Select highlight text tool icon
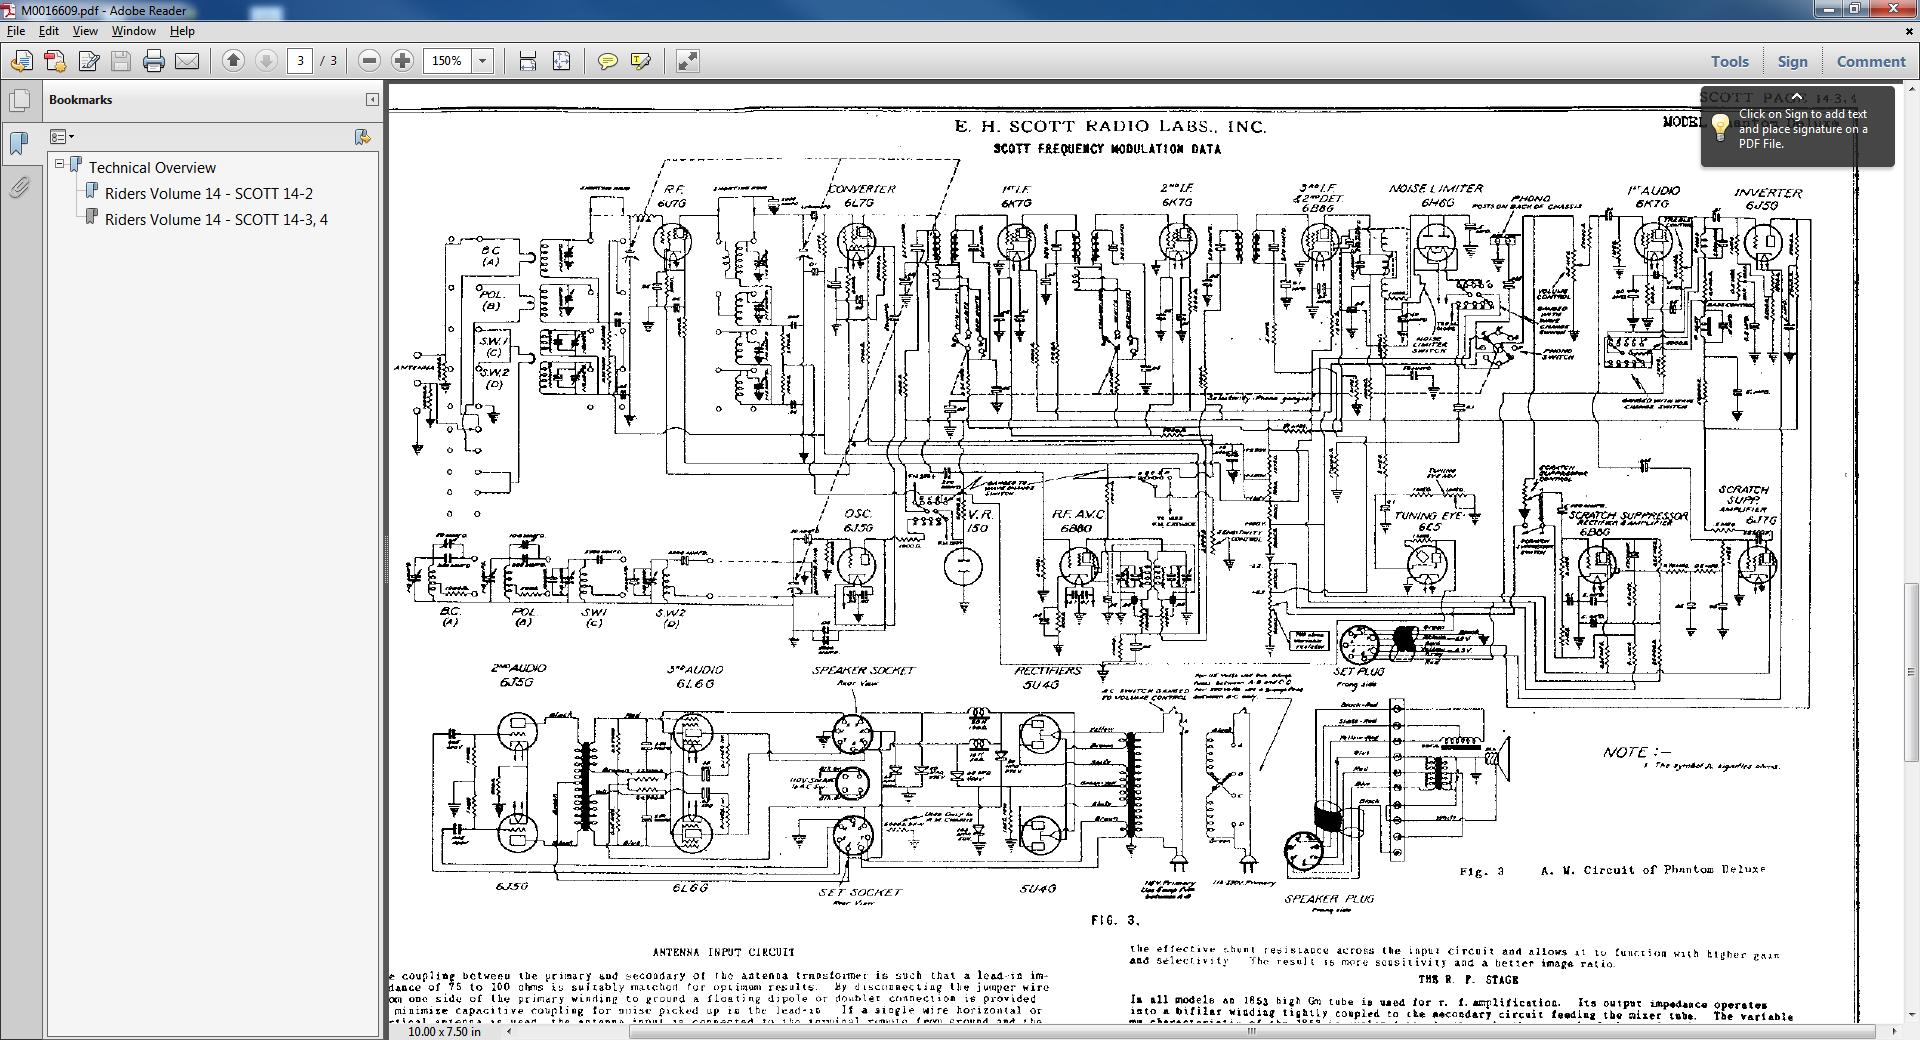This screenshot has height=1040, width=1920. coord(640,61)
